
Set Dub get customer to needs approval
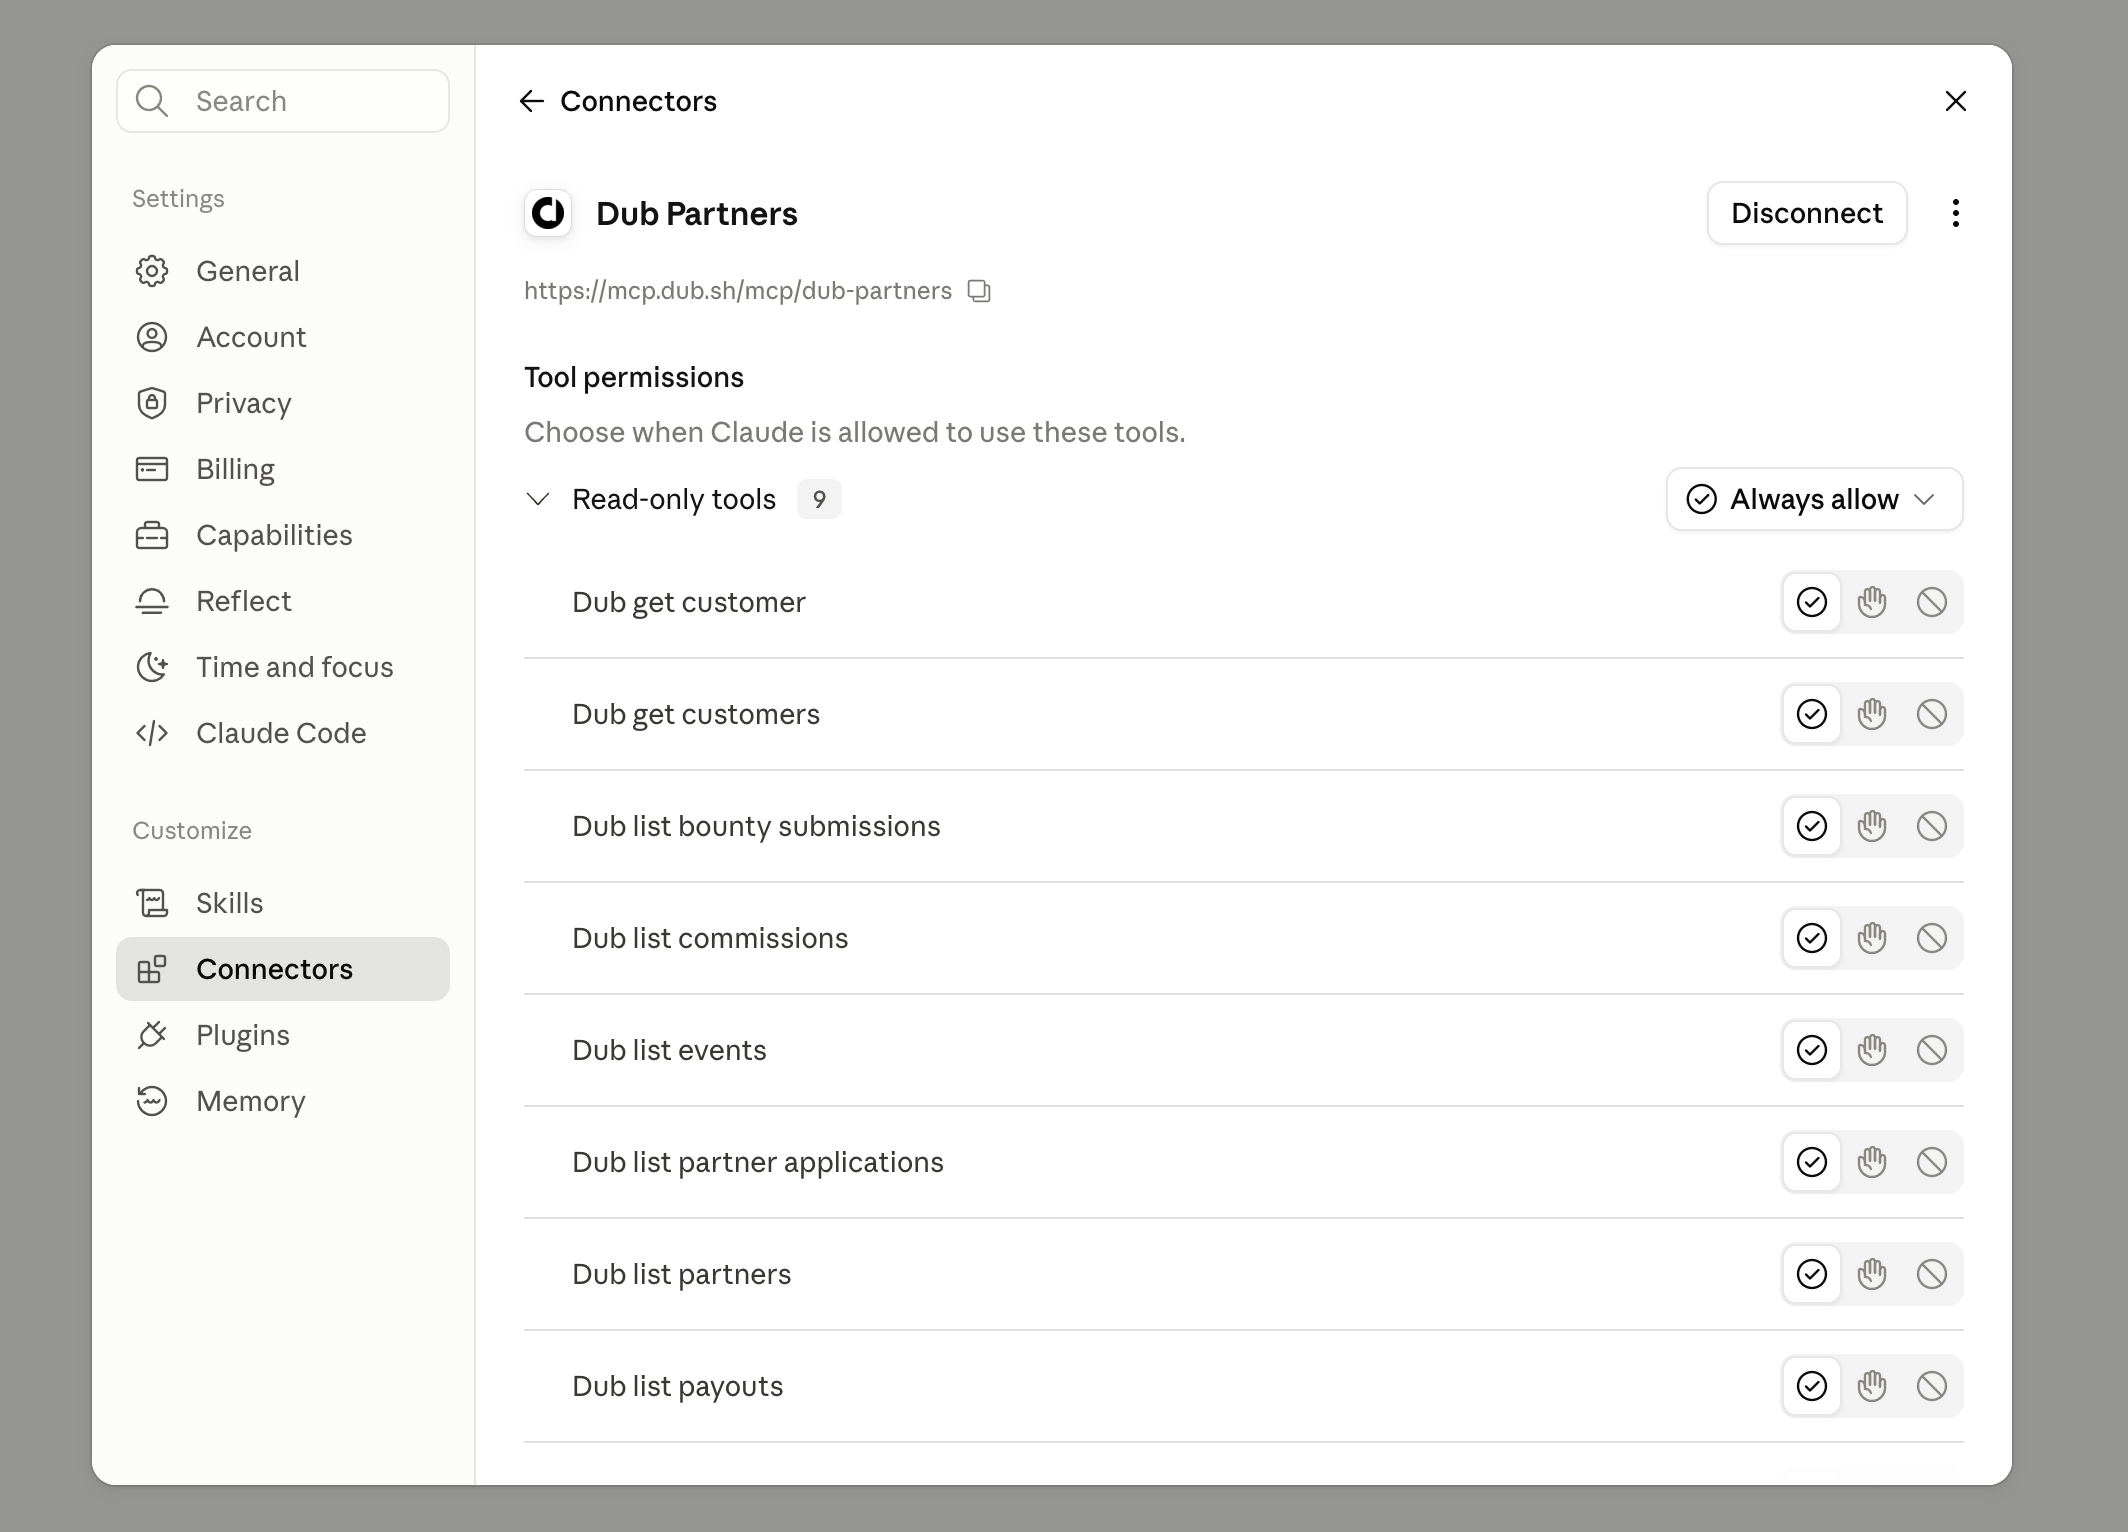1871,602
